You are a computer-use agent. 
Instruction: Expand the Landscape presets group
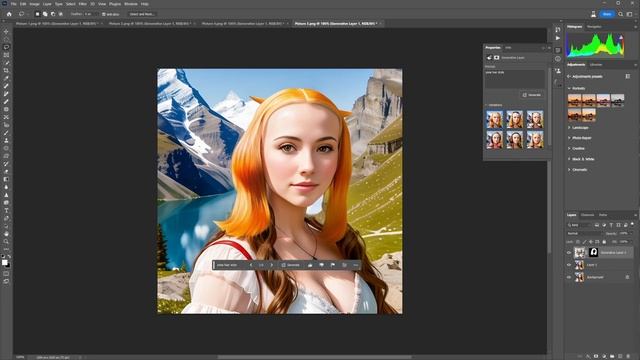click(569, 128)
